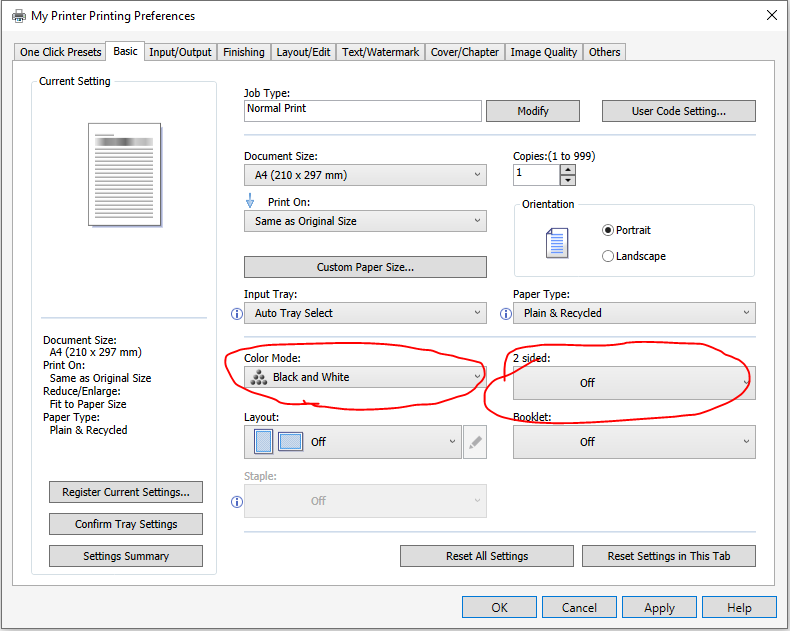Click the printer icon in title bar

(x=18, y=16)
